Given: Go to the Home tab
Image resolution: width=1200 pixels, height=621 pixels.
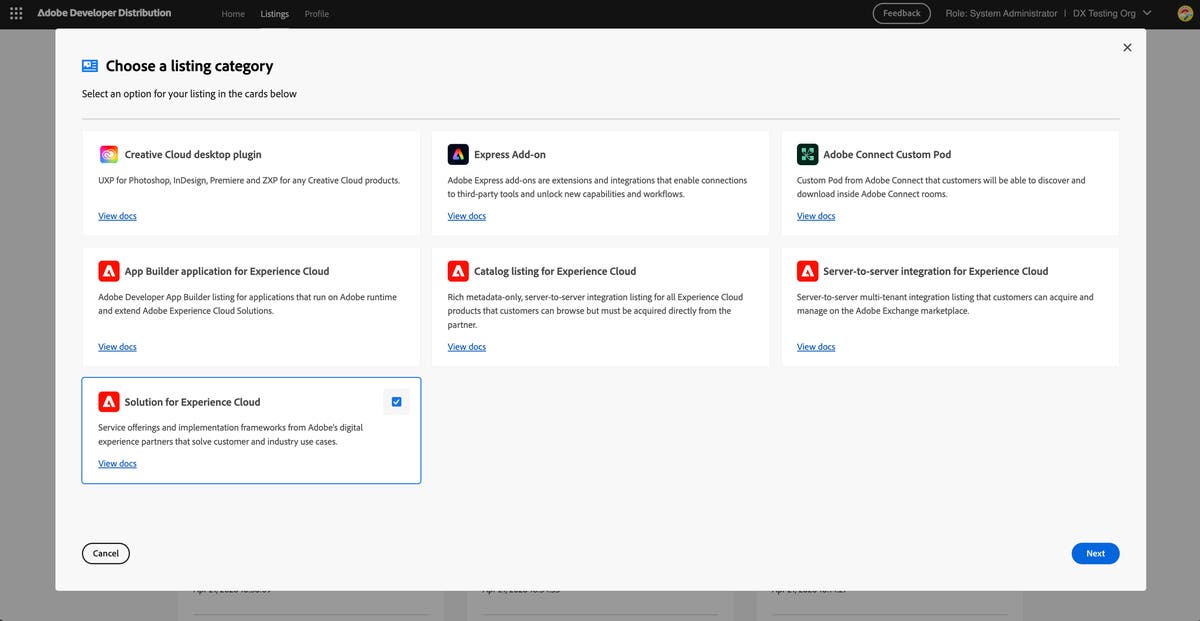Looking at the screenshot, I should point(233,14).
